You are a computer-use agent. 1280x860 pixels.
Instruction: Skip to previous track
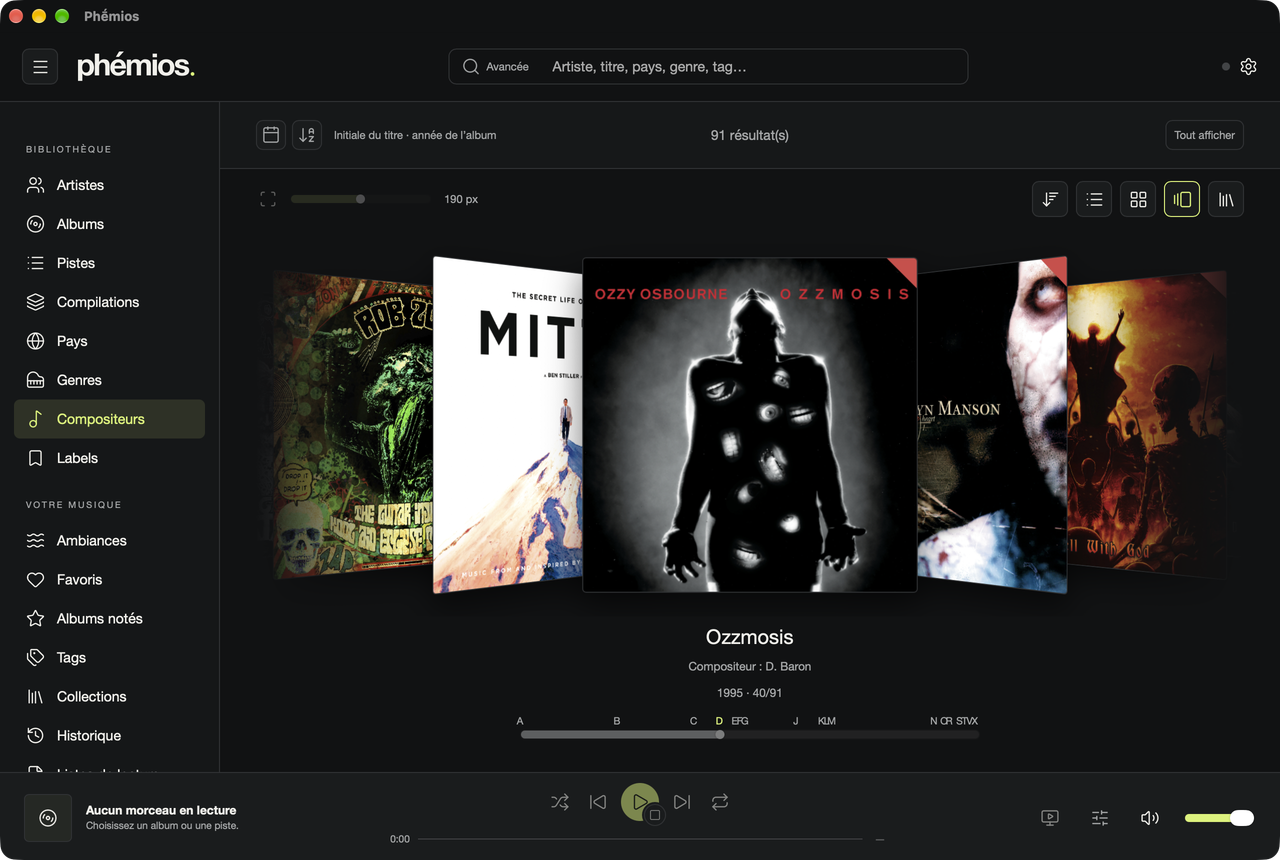click(598, 802)
